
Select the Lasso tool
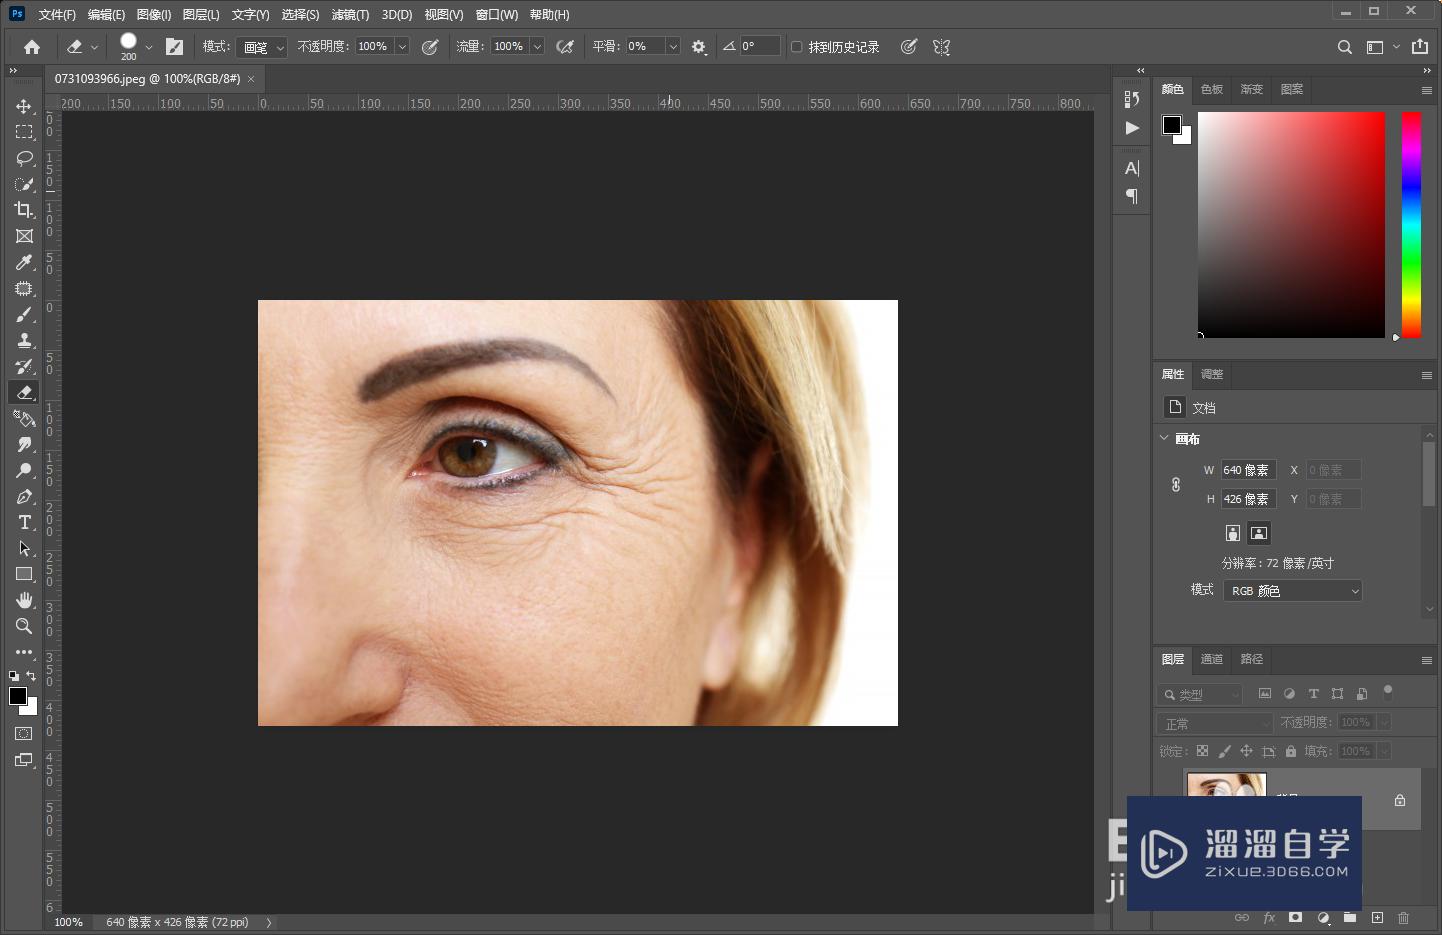pyautogui.click(x=24, y=158)
